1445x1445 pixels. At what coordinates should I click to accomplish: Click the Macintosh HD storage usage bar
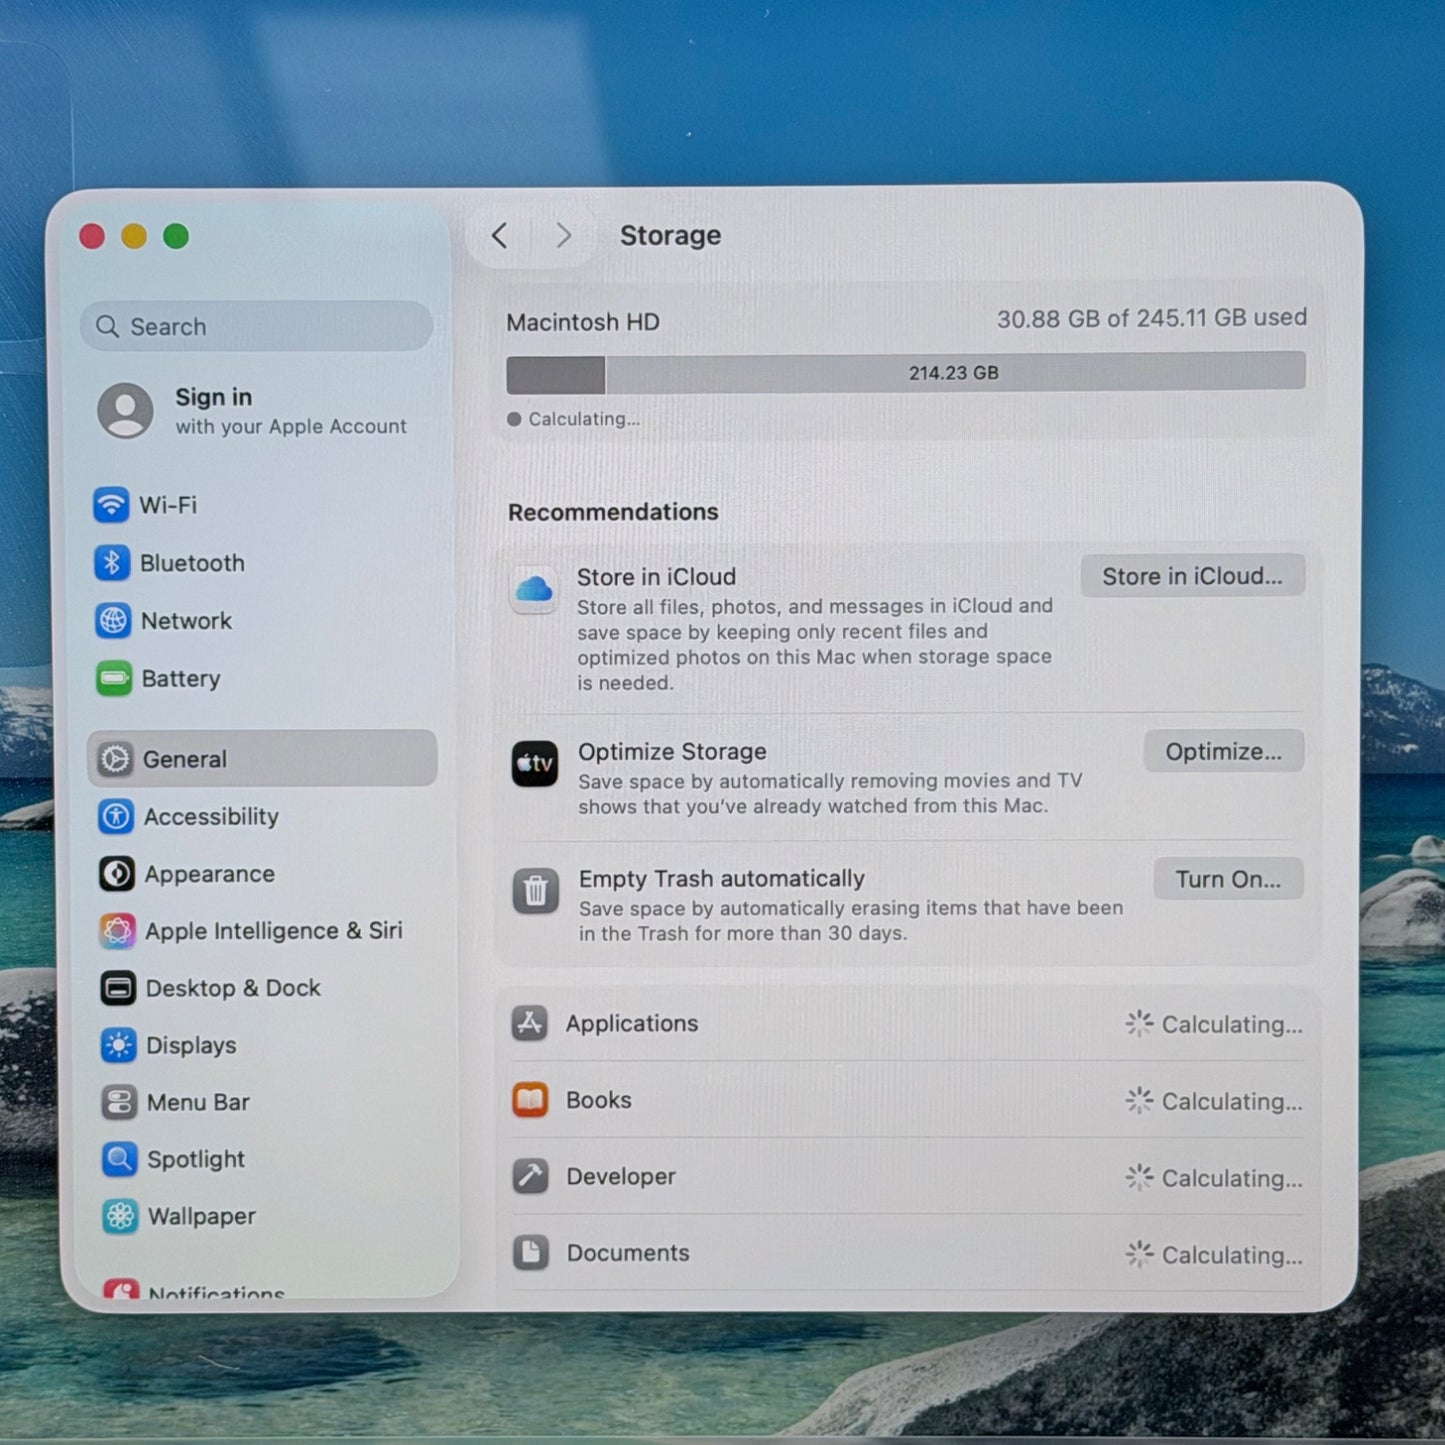coord(905,373)
